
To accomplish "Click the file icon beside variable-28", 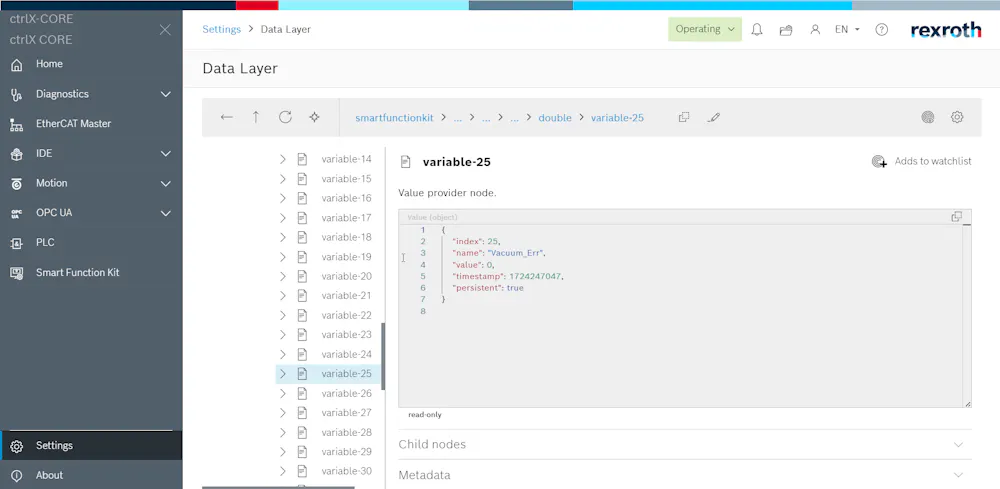I will 302,432.
